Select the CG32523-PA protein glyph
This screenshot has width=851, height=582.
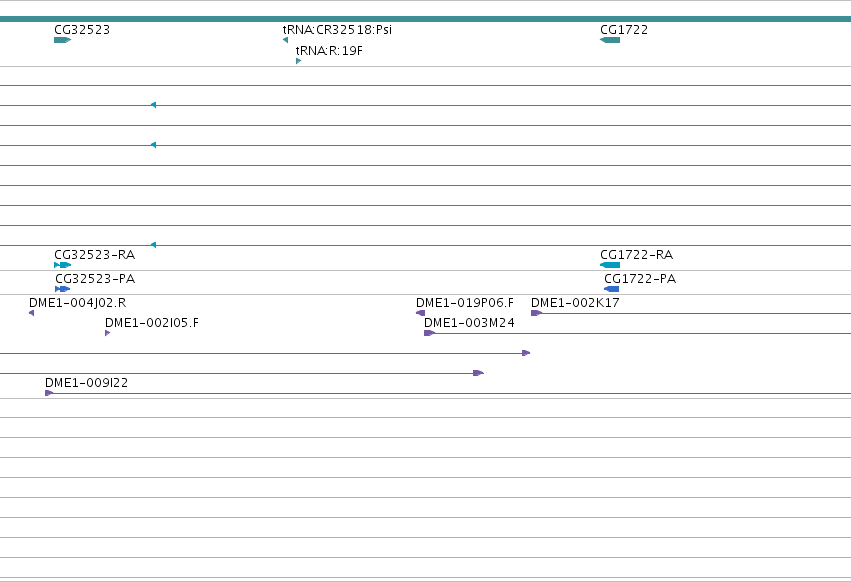(63, 289)
